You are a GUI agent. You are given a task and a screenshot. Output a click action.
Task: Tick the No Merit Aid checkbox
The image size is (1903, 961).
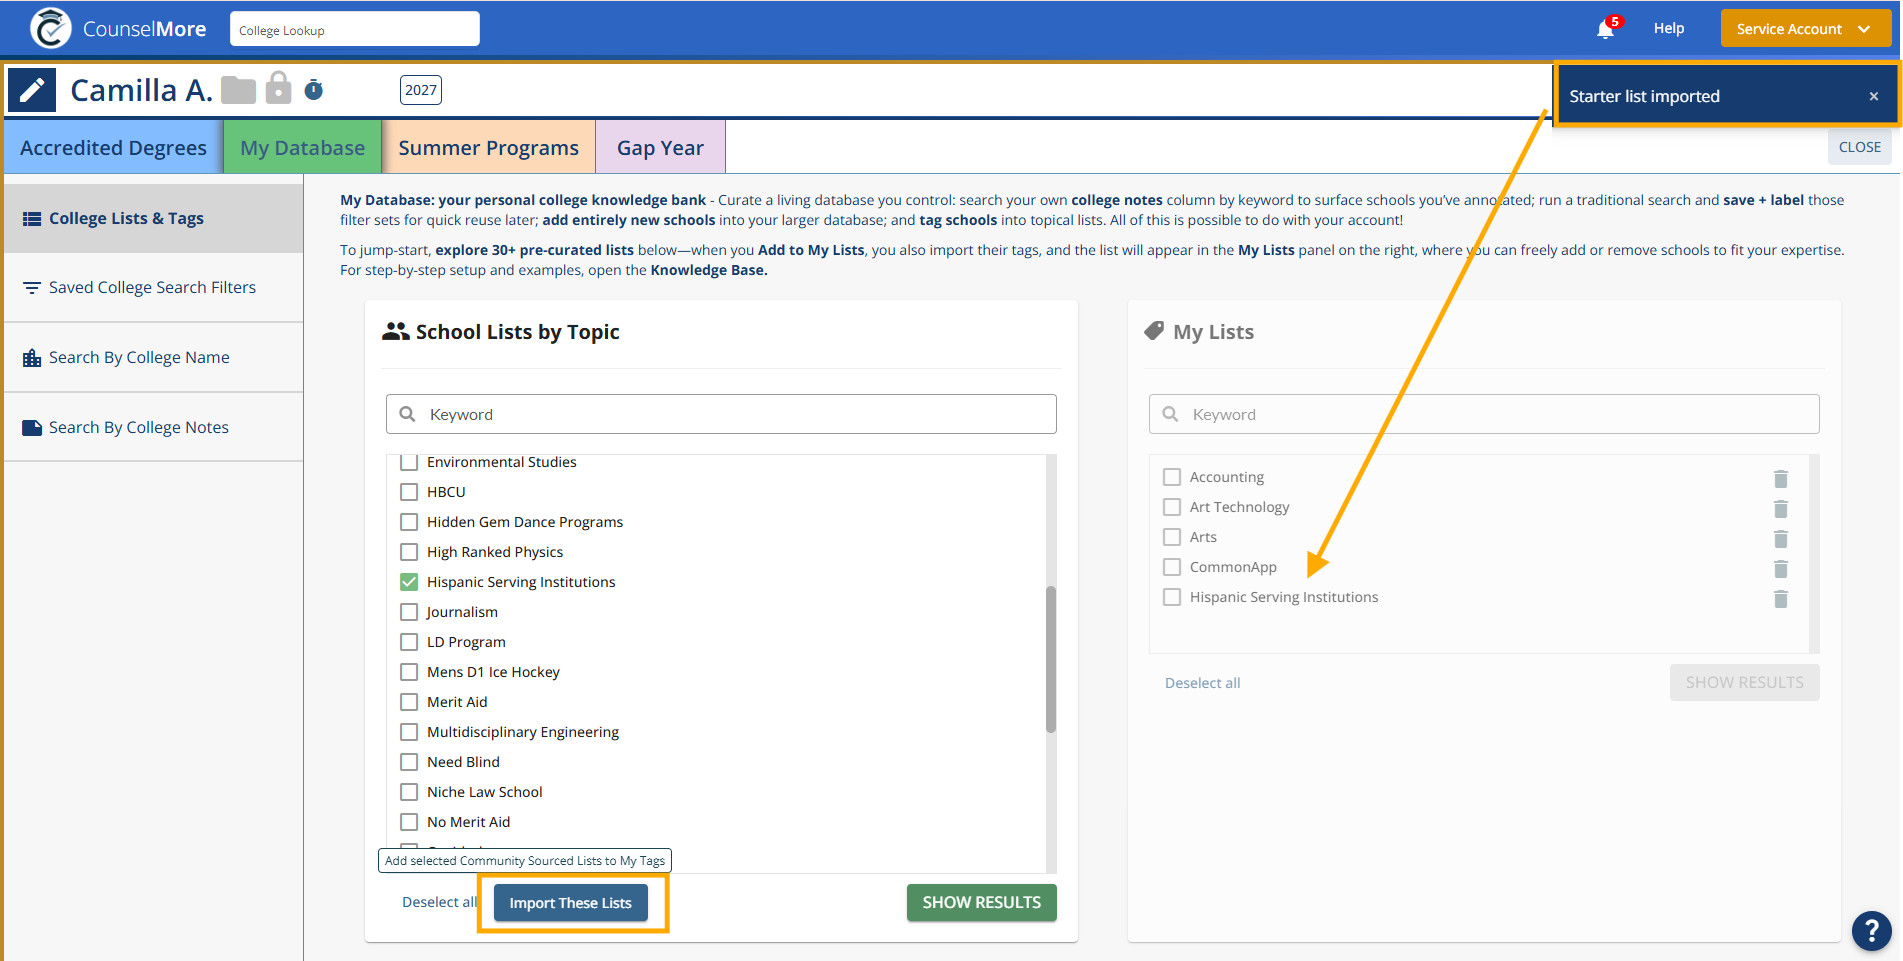click(x=409, y=822)
